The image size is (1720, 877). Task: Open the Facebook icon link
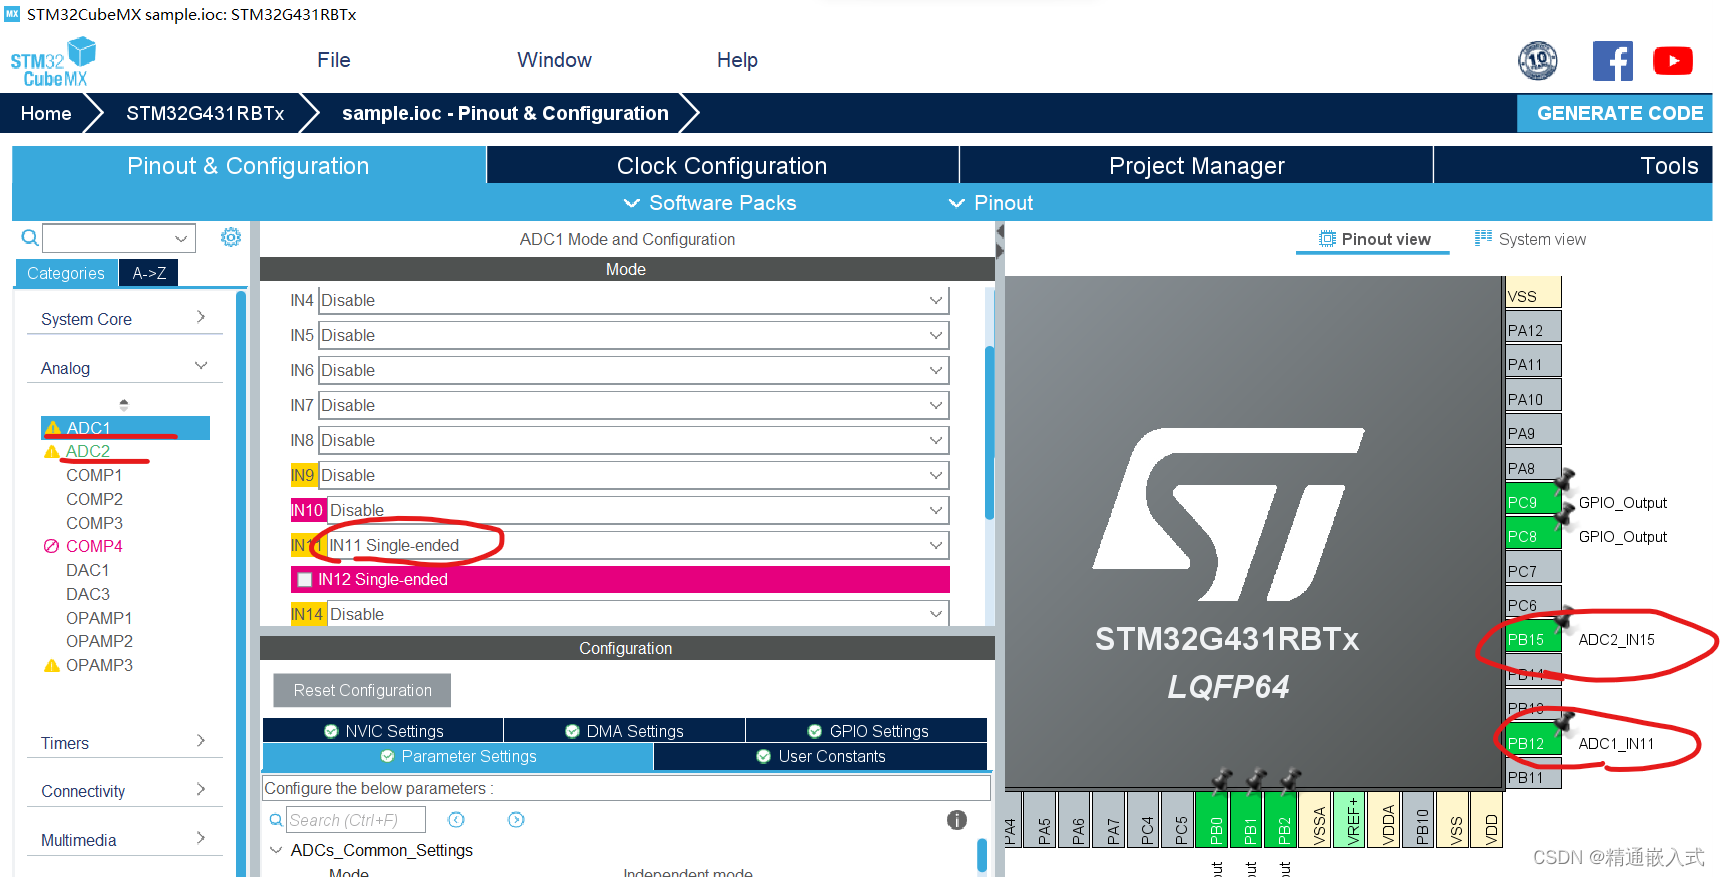1613,61
